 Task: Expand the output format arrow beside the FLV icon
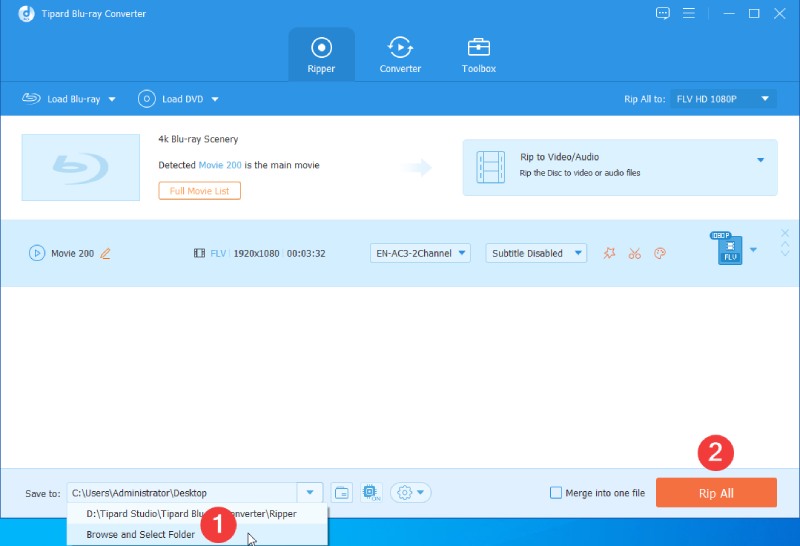tap(753, 250)
